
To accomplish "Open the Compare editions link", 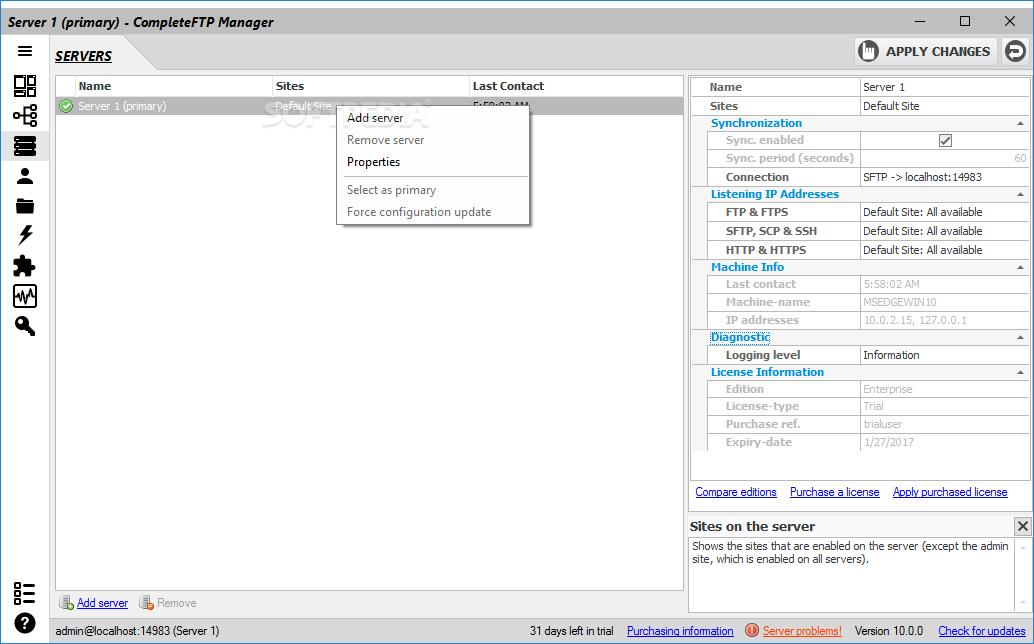I will click(x=736, y=492).
